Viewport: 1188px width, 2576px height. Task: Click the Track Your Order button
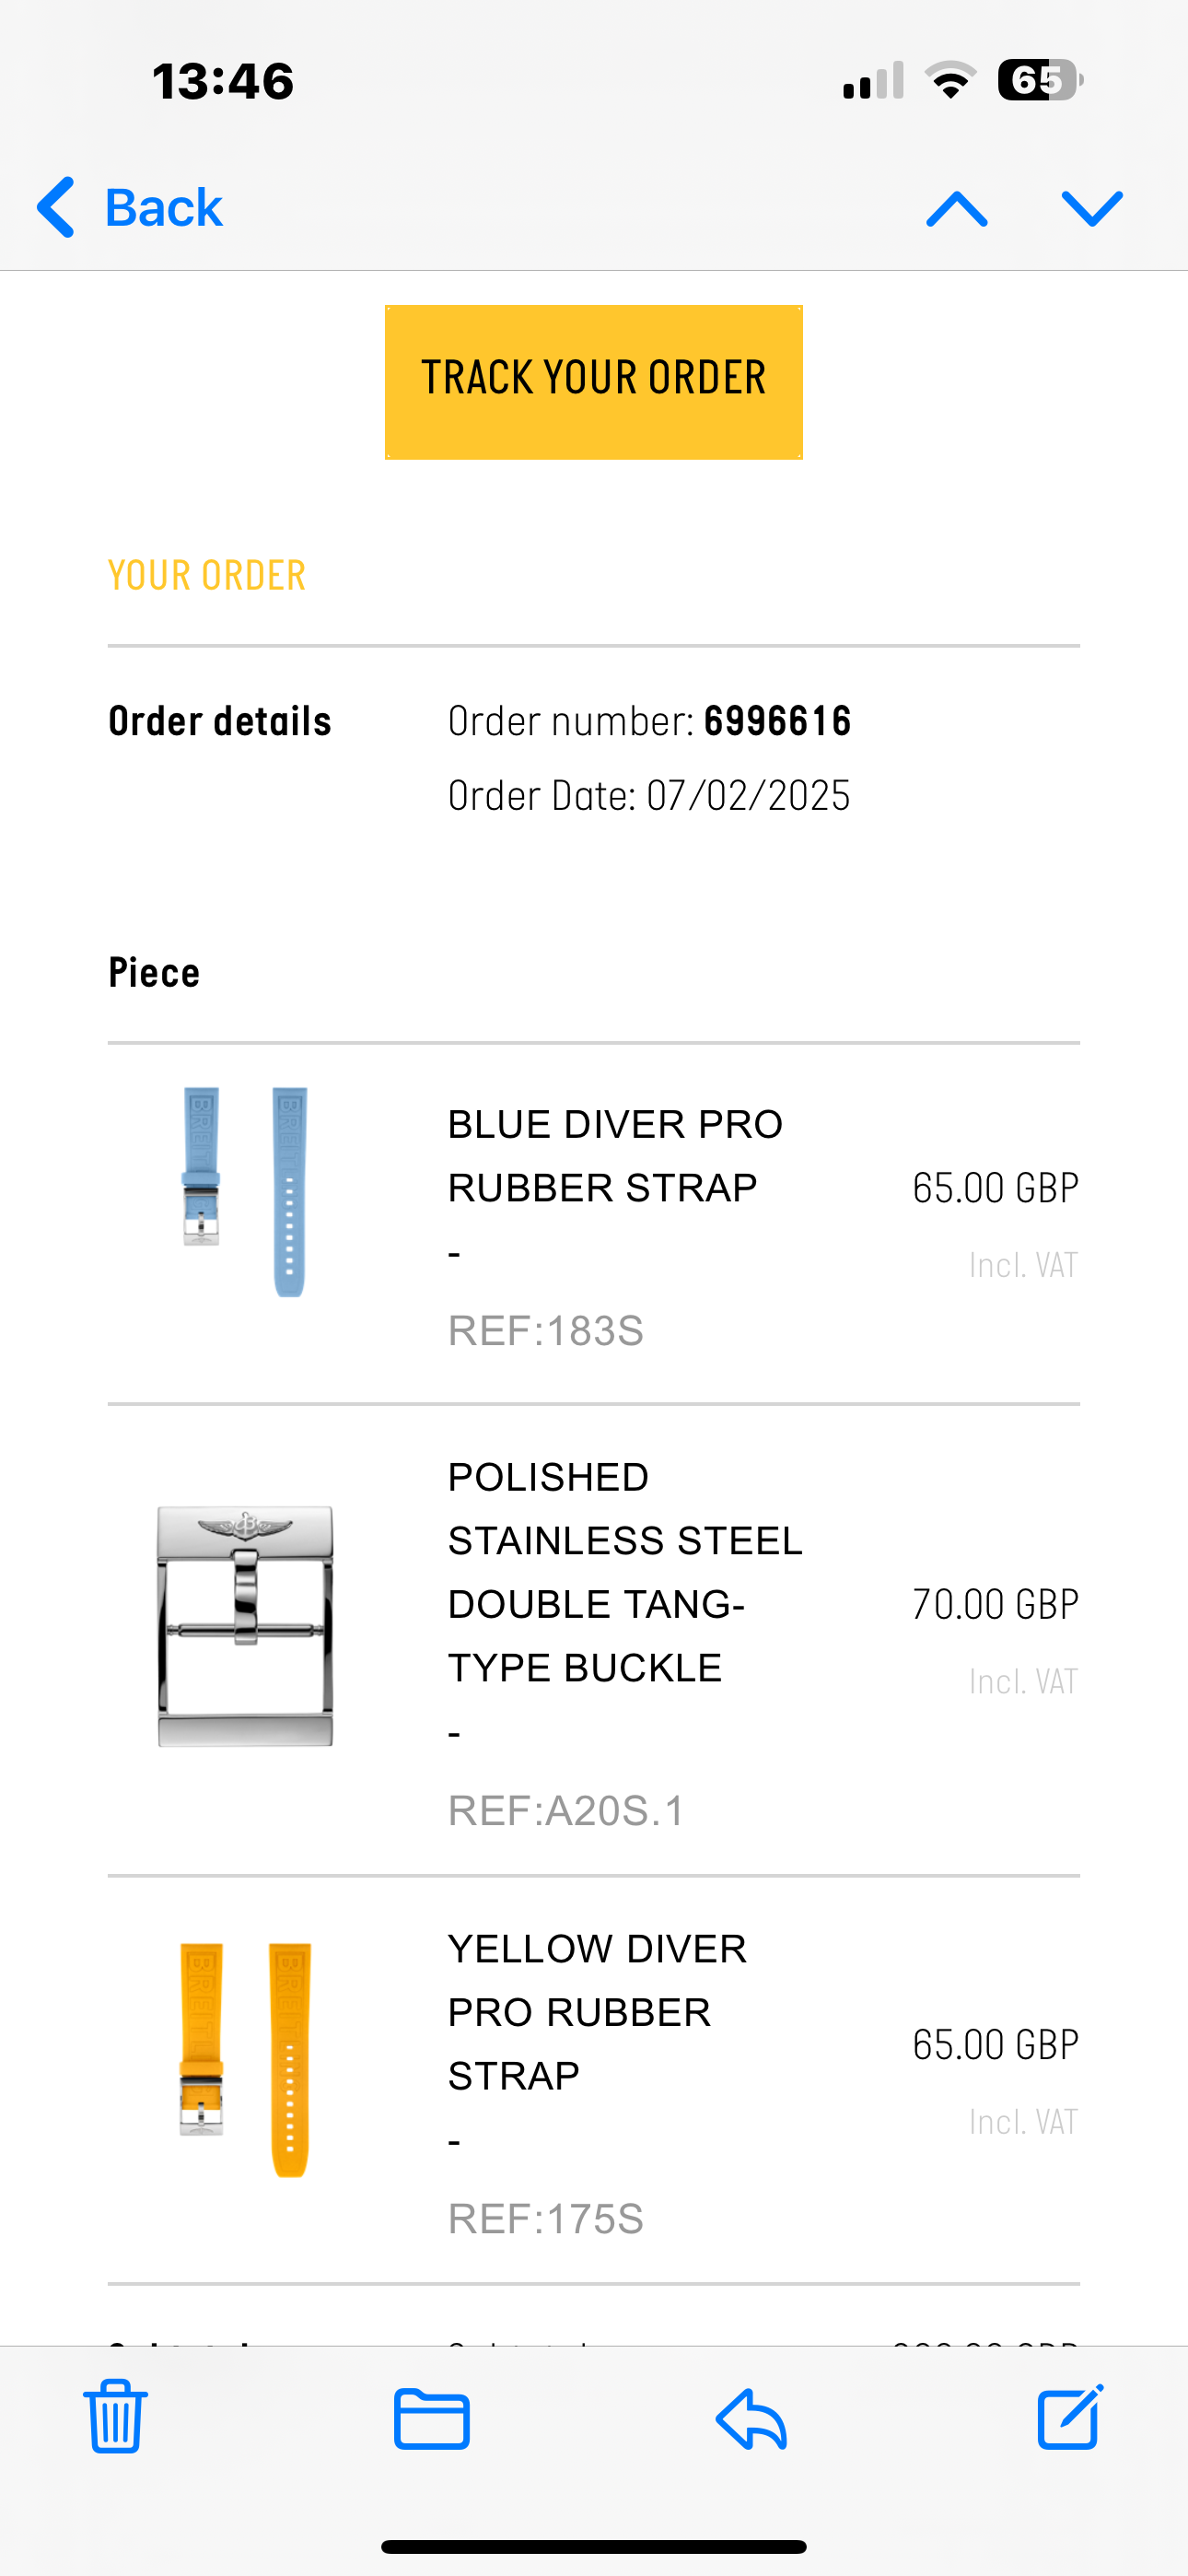coord(594,382)
